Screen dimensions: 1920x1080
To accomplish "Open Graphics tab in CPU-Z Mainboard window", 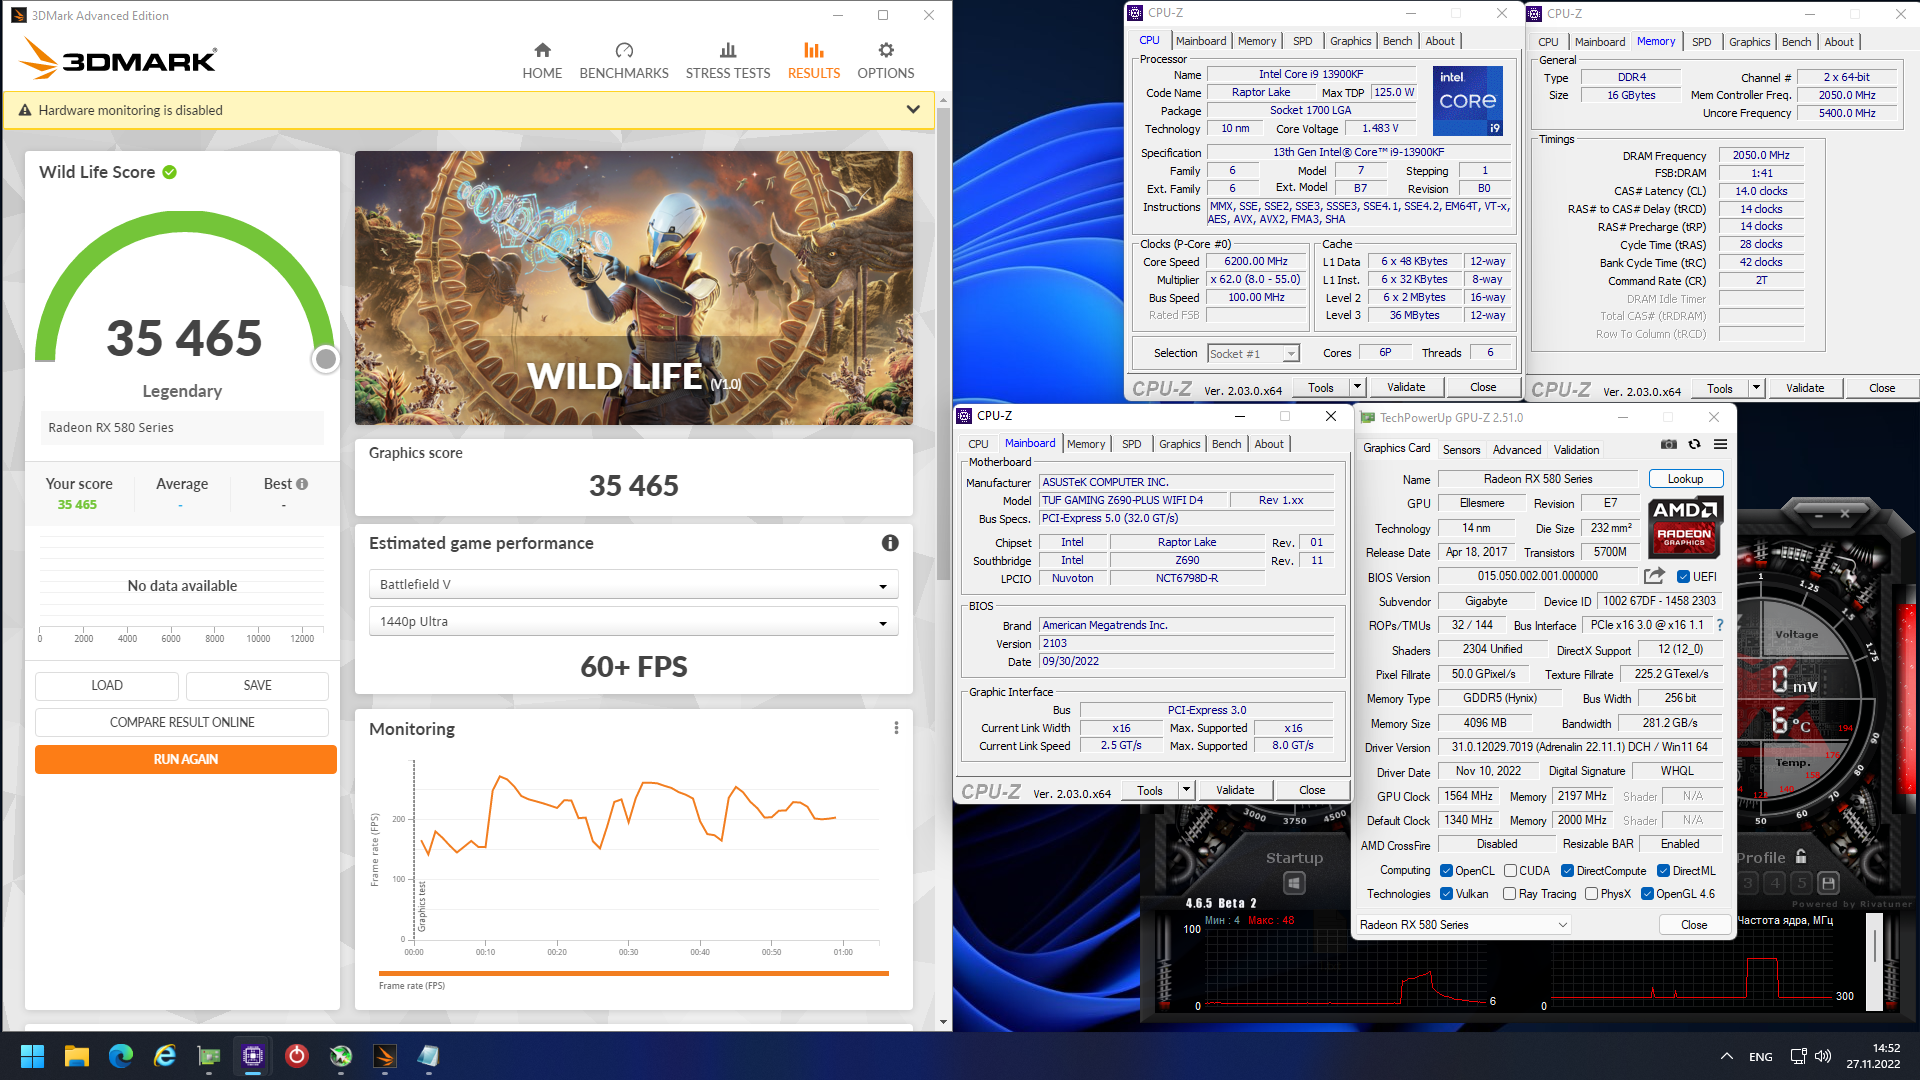I will tap(1179, 444).
